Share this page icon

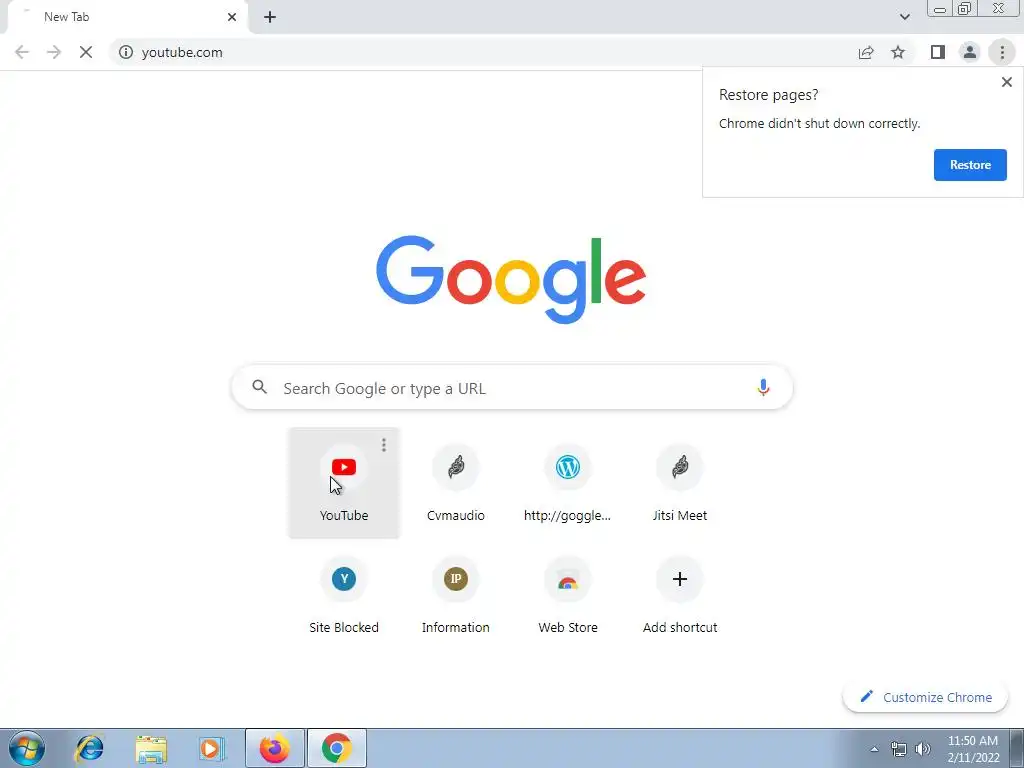tap(866, 52)
